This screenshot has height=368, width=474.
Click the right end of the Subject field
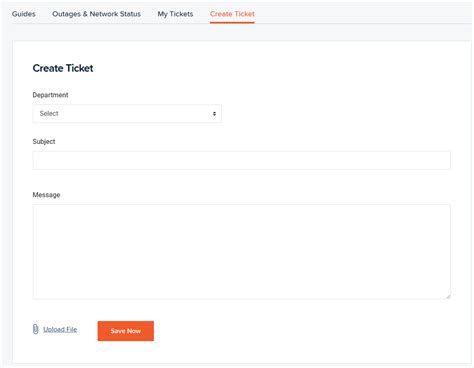tap(440, 160)
